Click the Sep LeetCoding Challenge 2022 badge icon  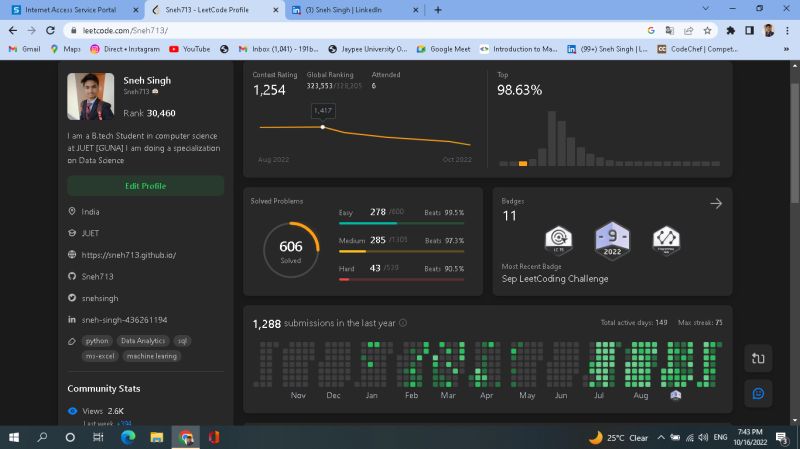[612, 240]
